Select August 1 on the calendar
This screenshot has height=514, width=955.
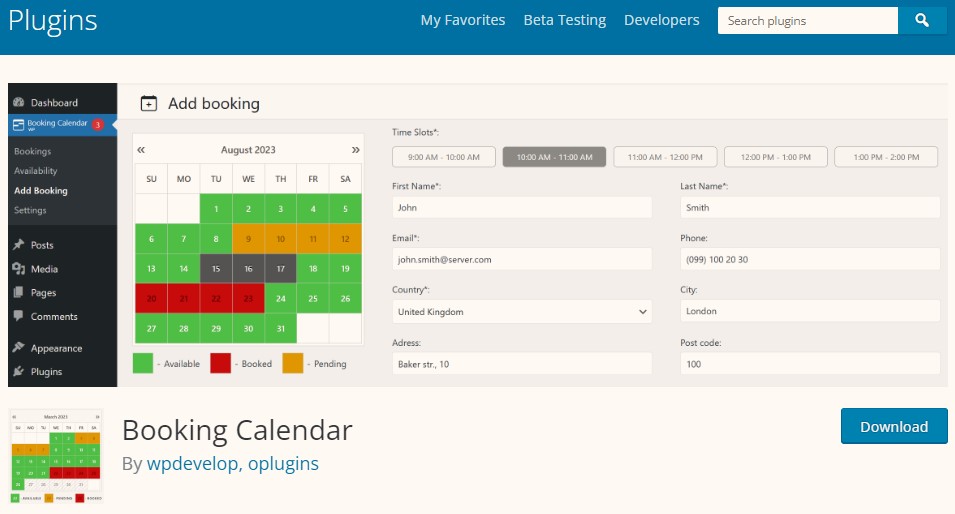pos(216,209)
